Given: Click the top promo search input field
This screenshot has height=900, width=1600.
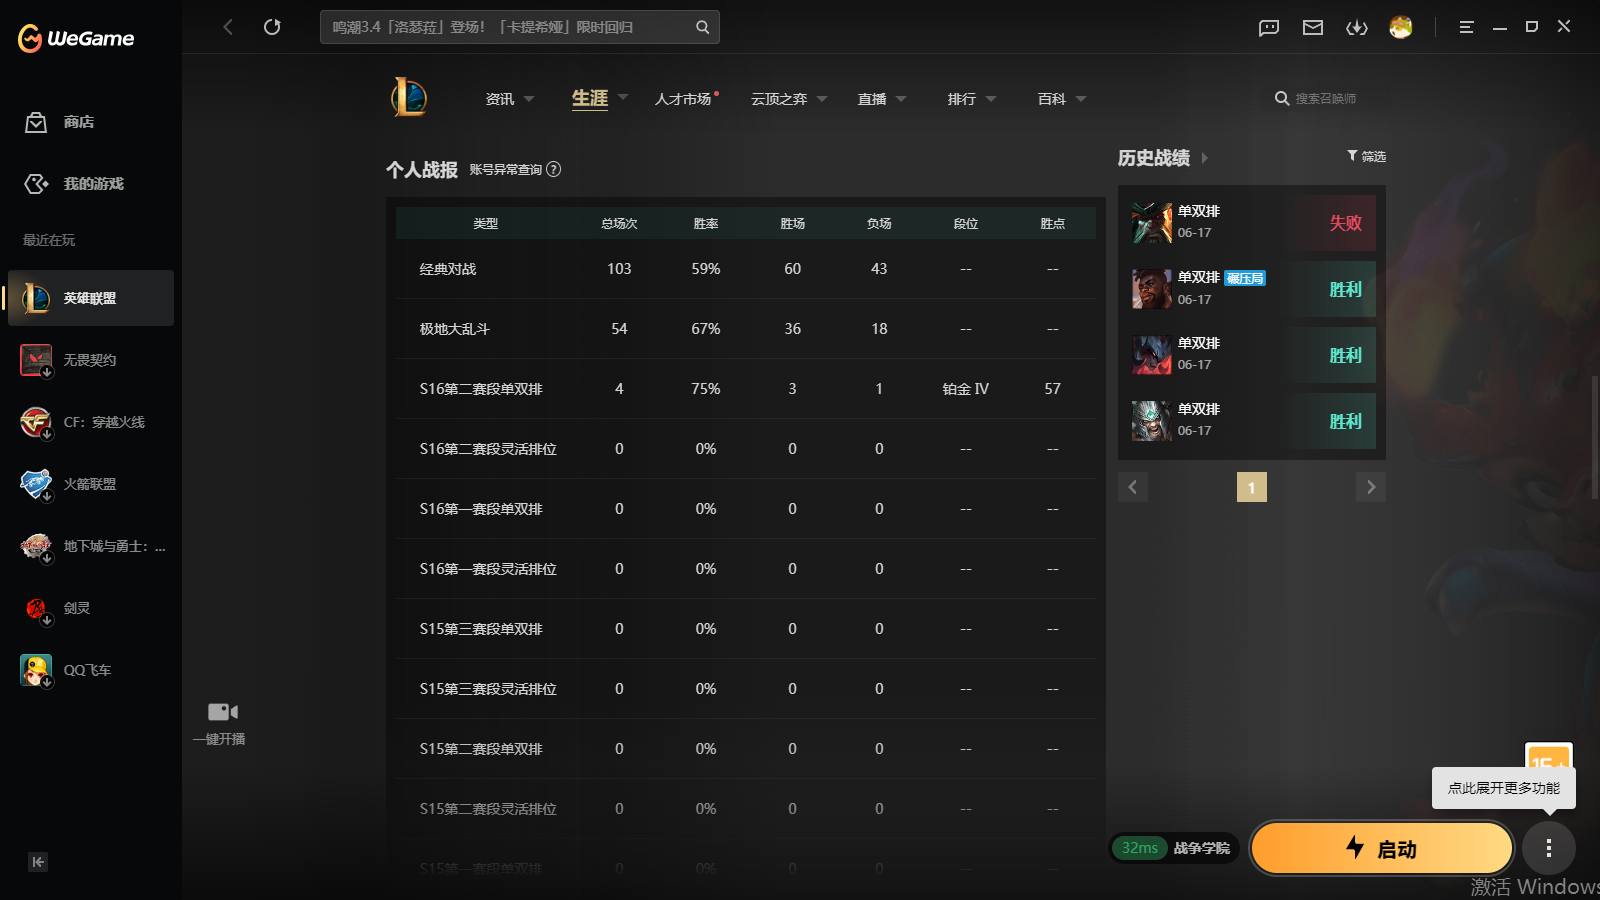Looking at the screenshot, I should click(507, 27).
